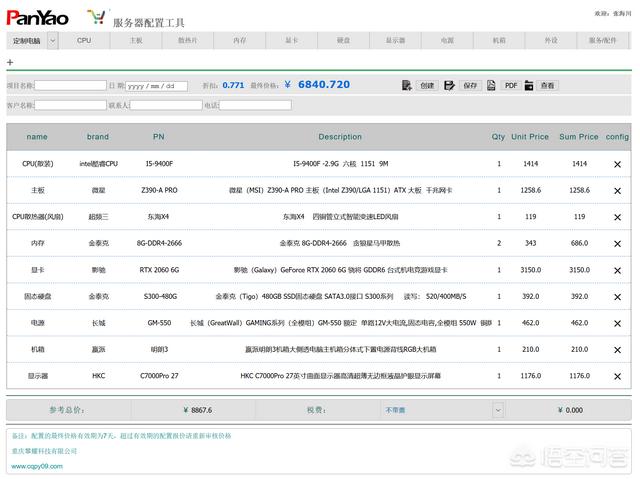640x479 pixels.
Task: Delete the 8G-DDR4-2666 memory row
Action: tap(617, 244)
